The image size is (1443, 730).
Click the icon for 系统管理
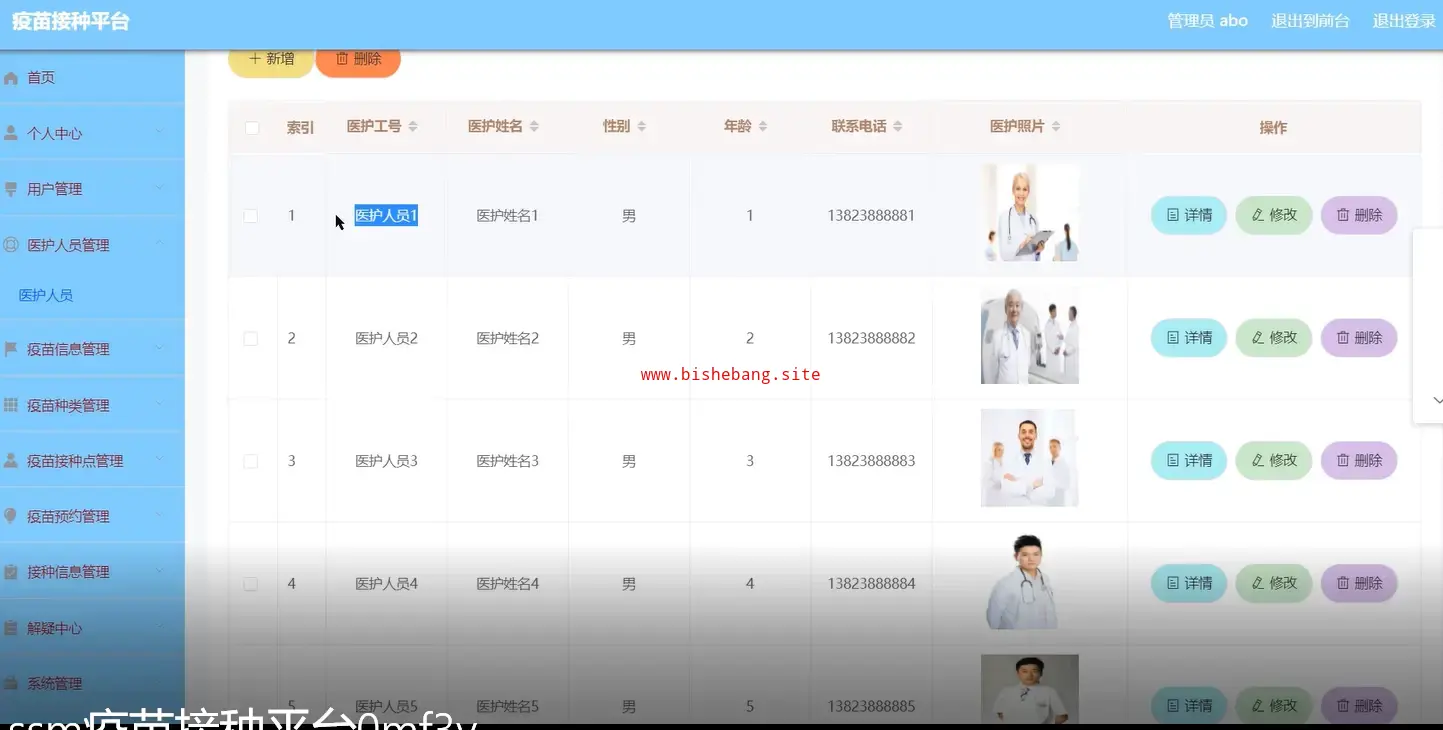click(x=11, y=684)
